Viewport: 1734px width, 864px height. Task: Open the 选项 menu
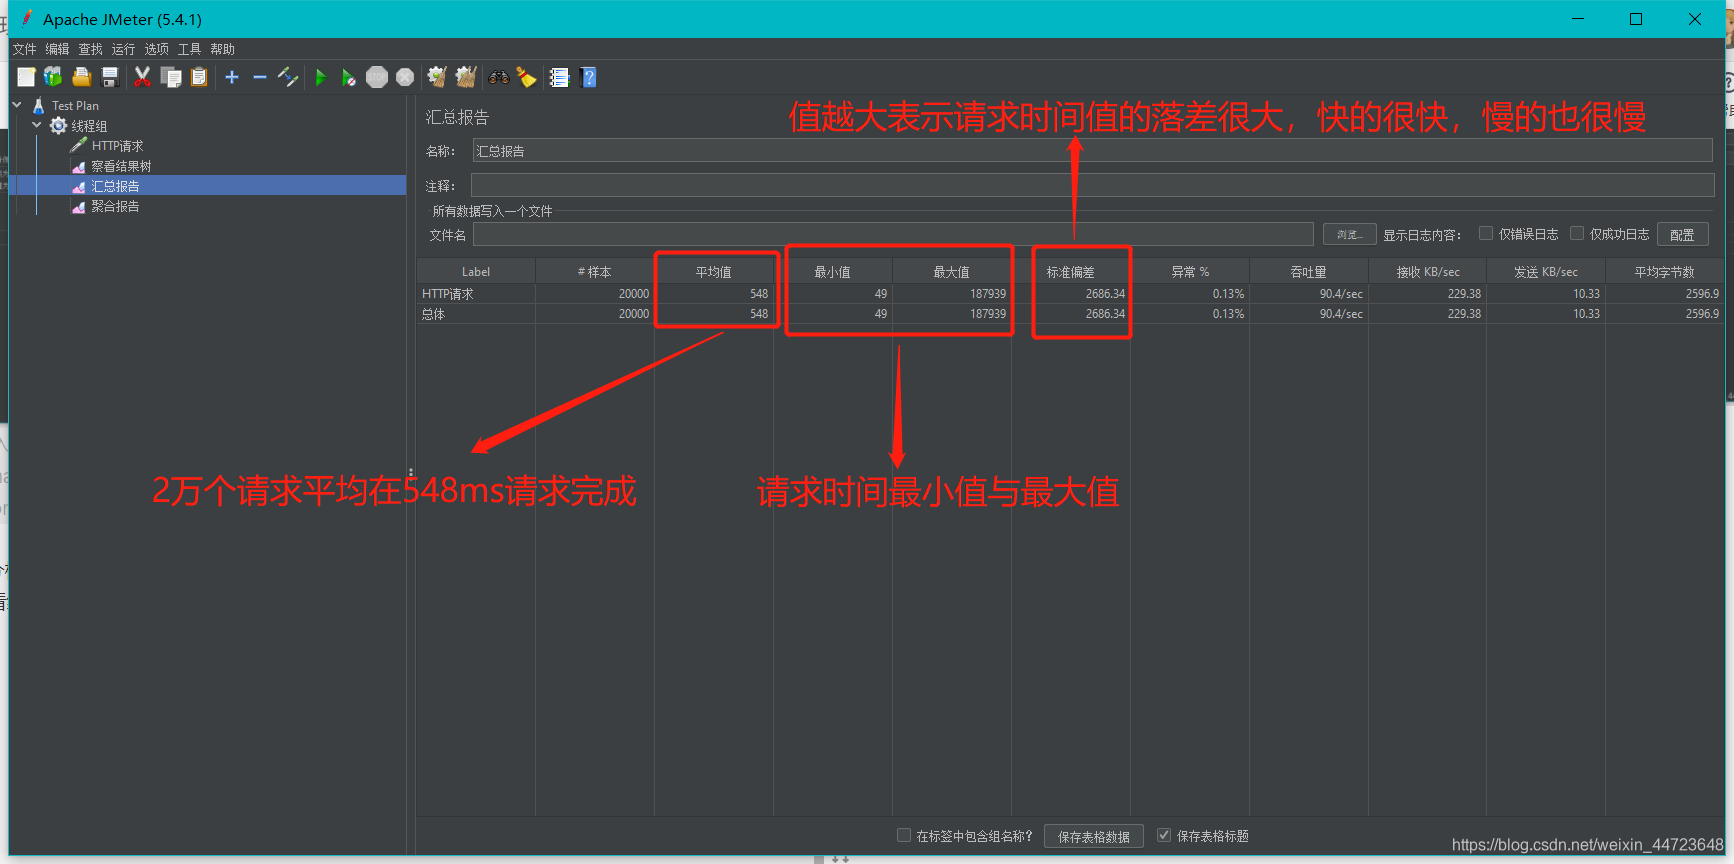pyautogui.click(x=156, y=49)
